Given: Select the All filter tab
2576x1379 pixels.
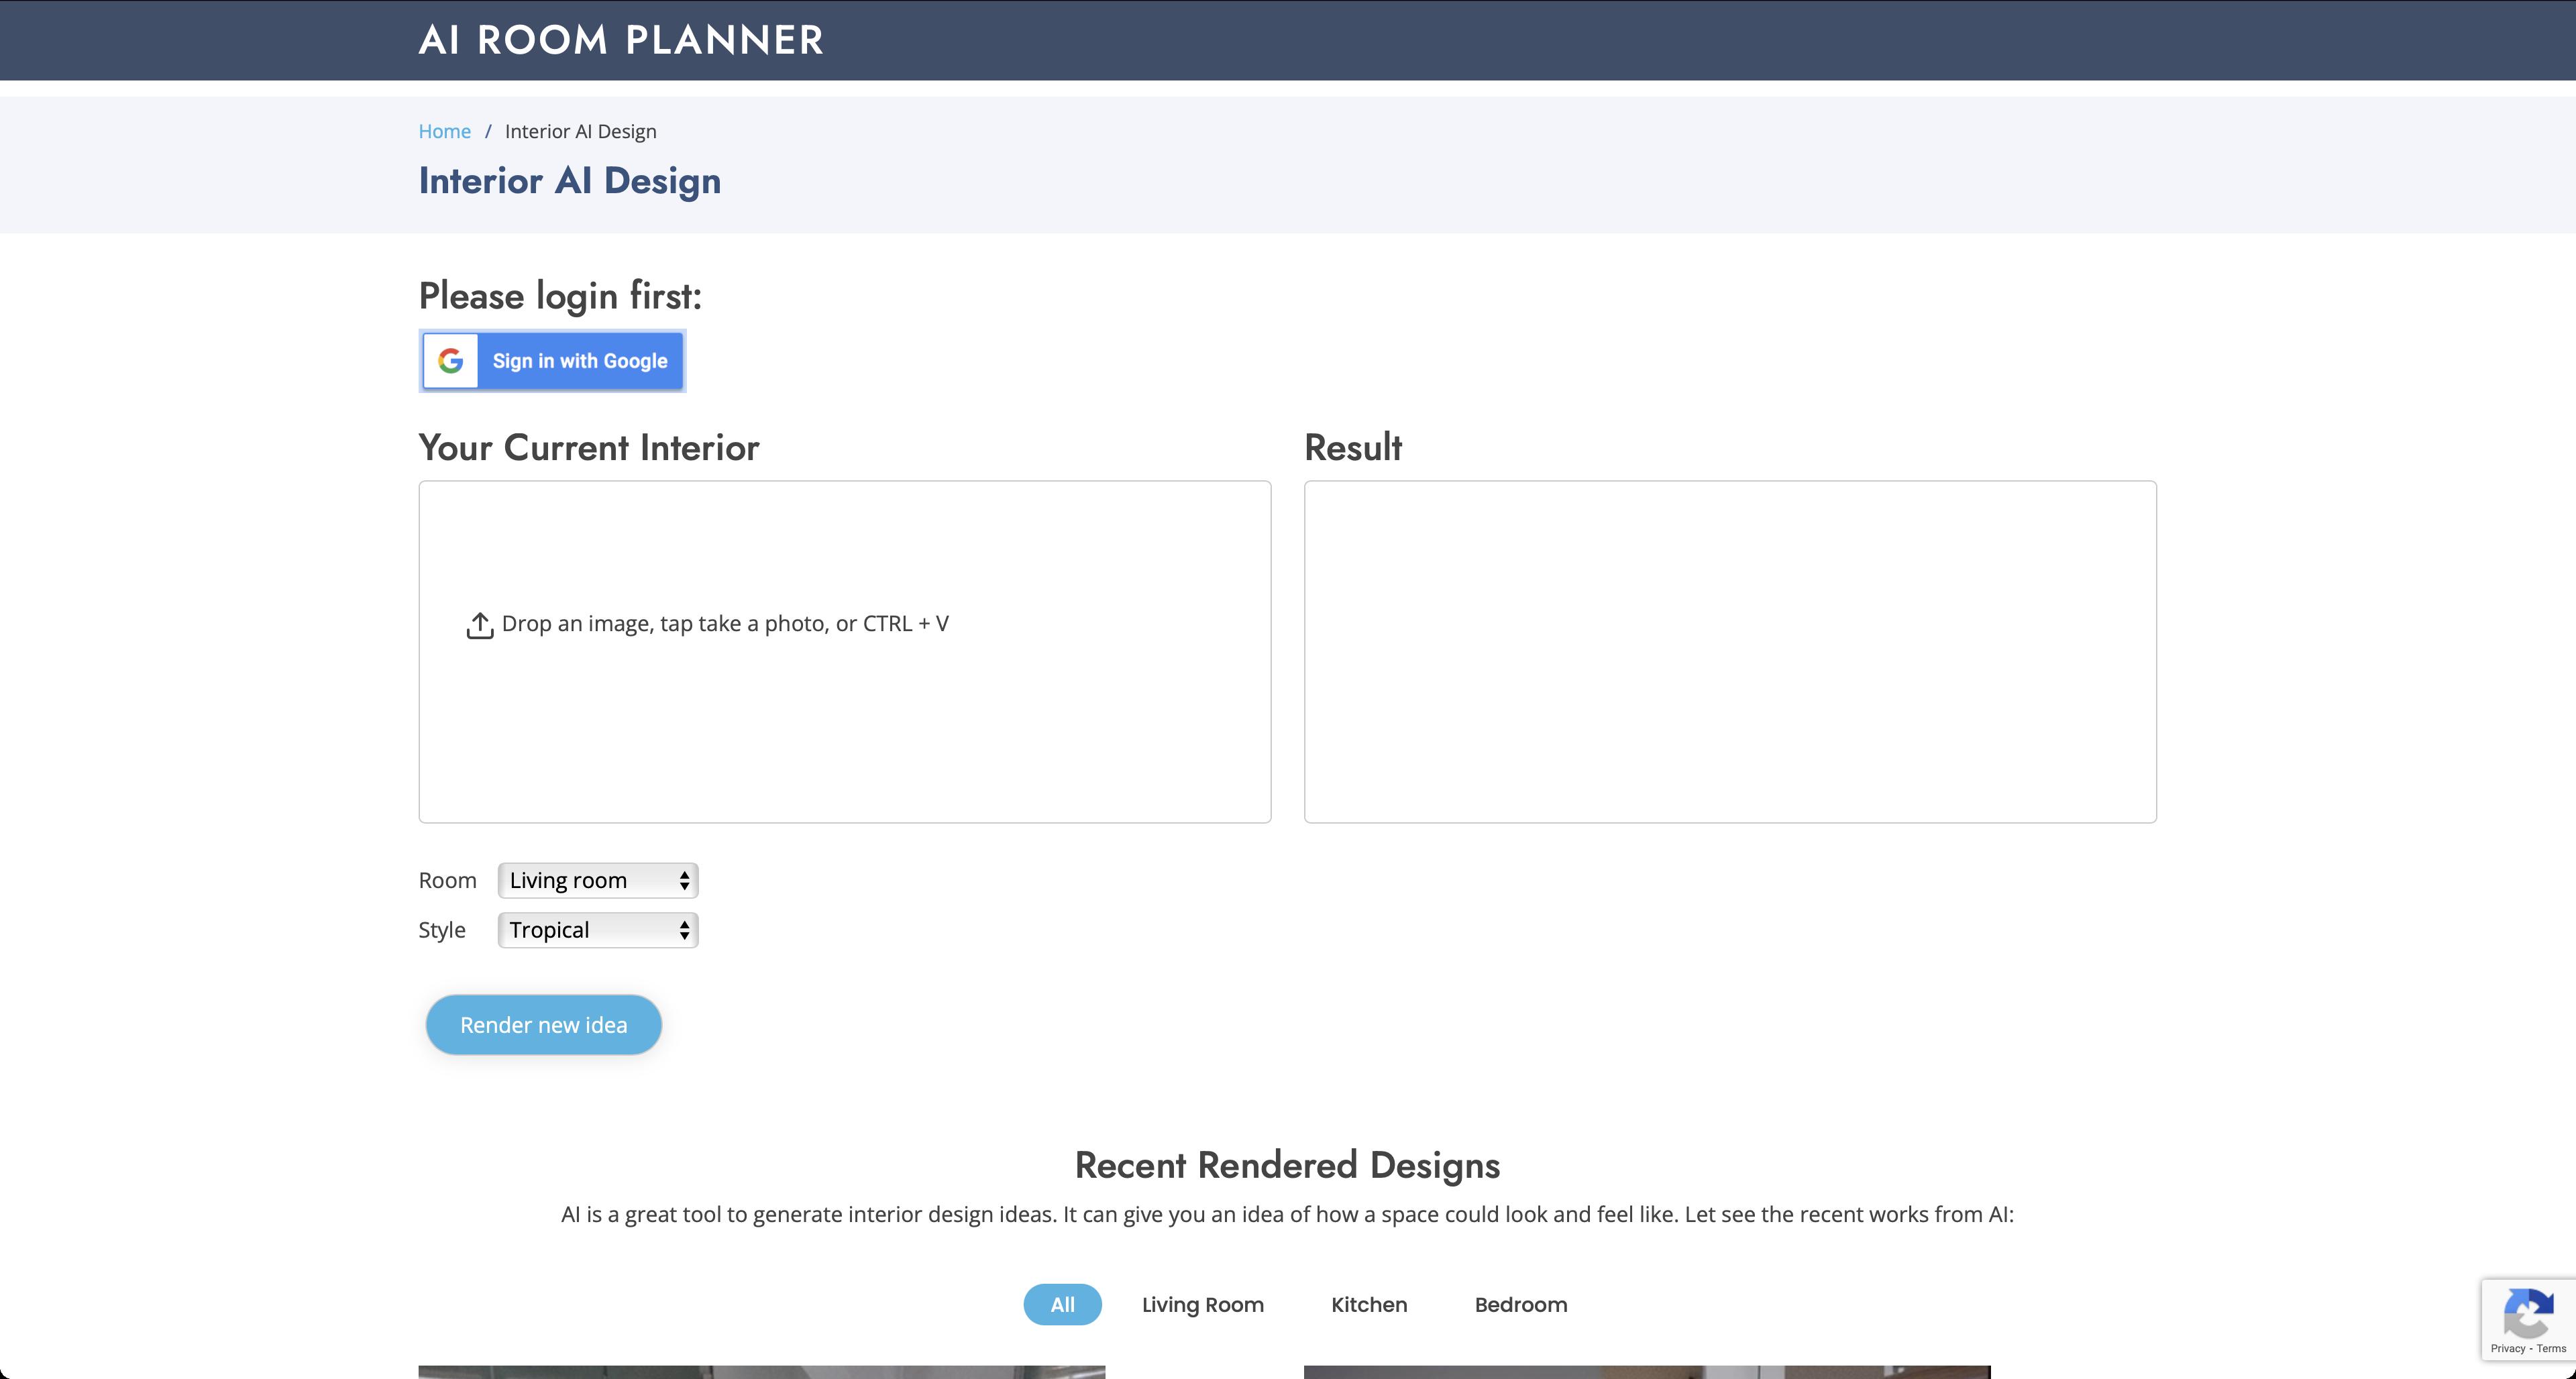Looking at the screenshot, I should click(x=1062, y=1304).
